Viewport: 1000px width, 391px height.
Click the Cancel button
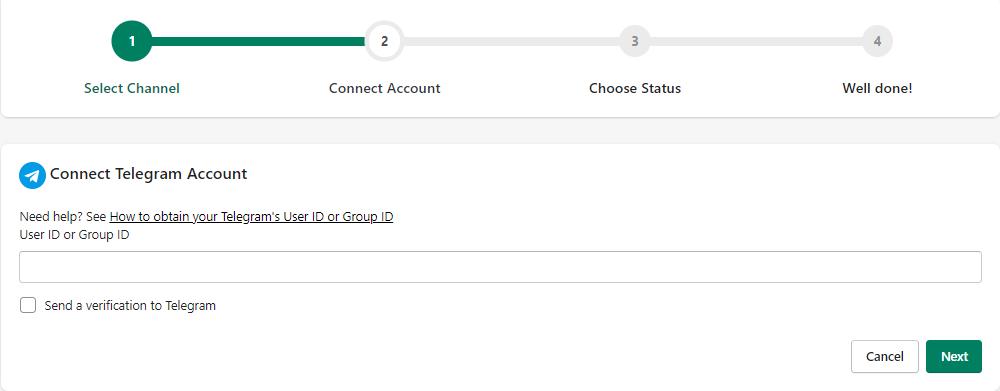885,357
